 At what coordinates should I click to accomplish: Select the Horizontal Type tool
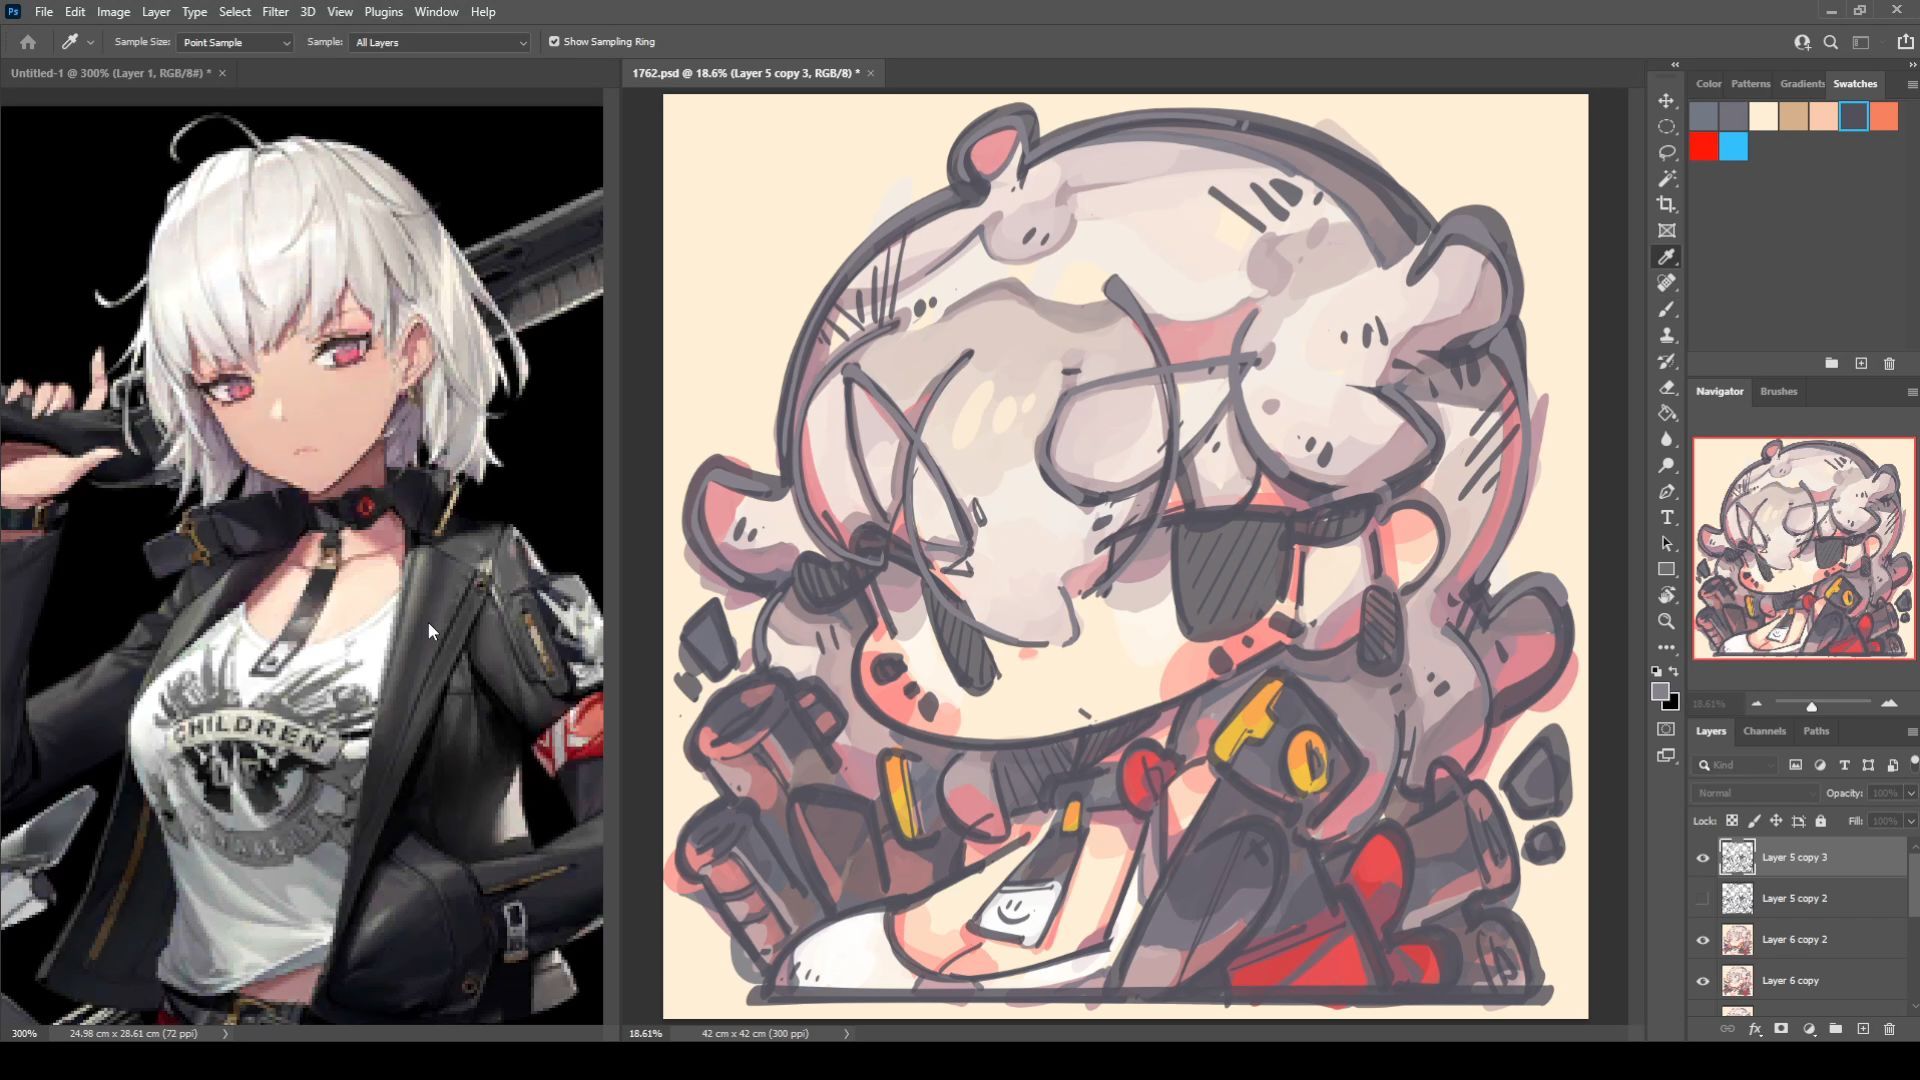[x=1667, y=517]
